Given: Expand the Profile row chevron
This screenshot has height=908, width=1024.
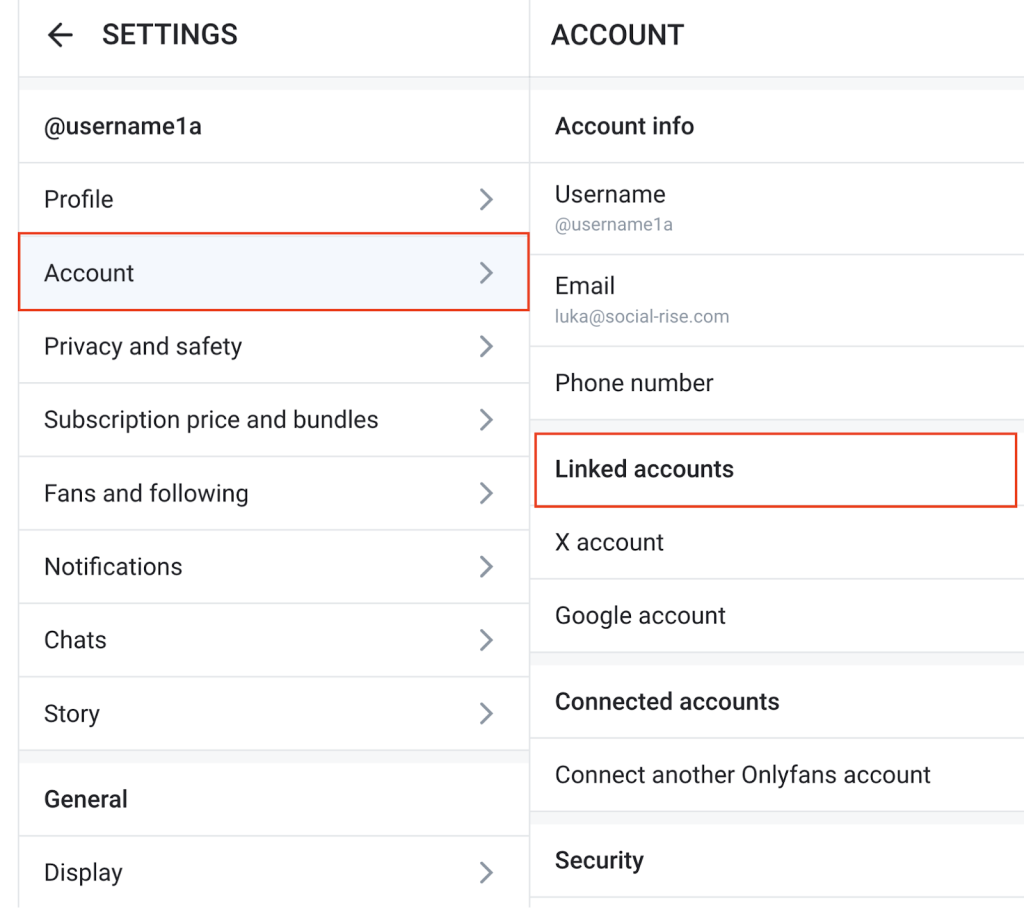Looking at the screenshot, I should coord(486,199).
